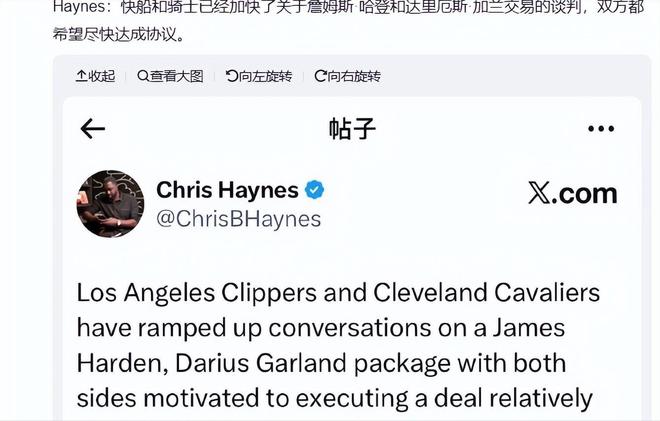
Task: Click the clockwise rotate icon beside 向右旋转
Action: click(320, 76)
